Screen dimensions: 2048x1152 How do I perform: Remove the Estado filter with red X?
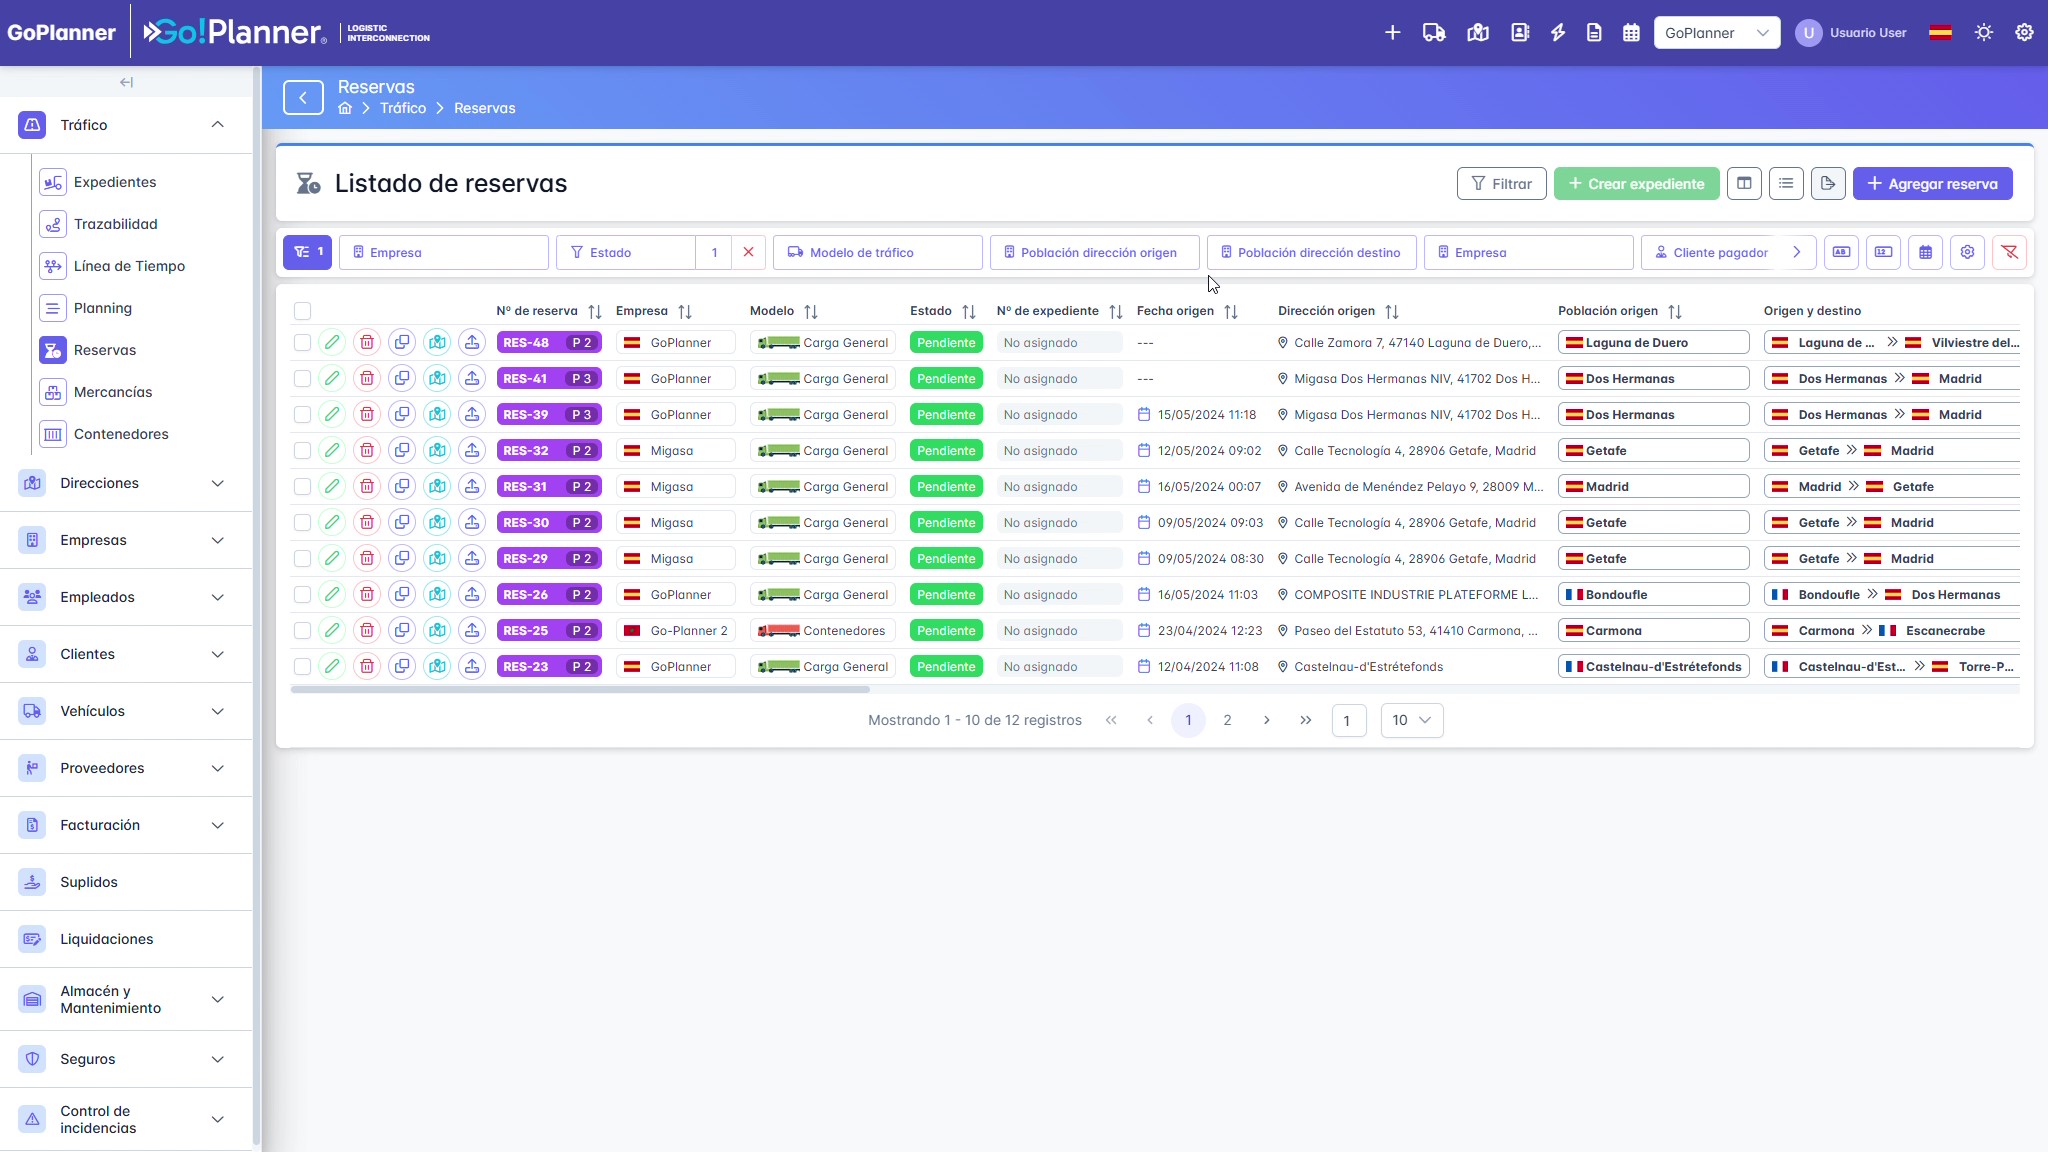pyautogui.click(x=748, y=253)
